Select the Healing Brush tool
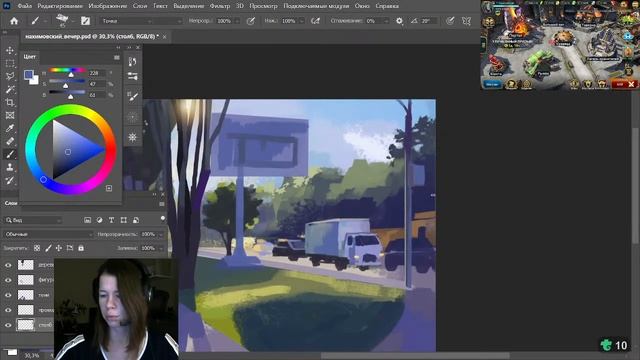The height and width of the screenshot is (360, 640). (10, 142)
